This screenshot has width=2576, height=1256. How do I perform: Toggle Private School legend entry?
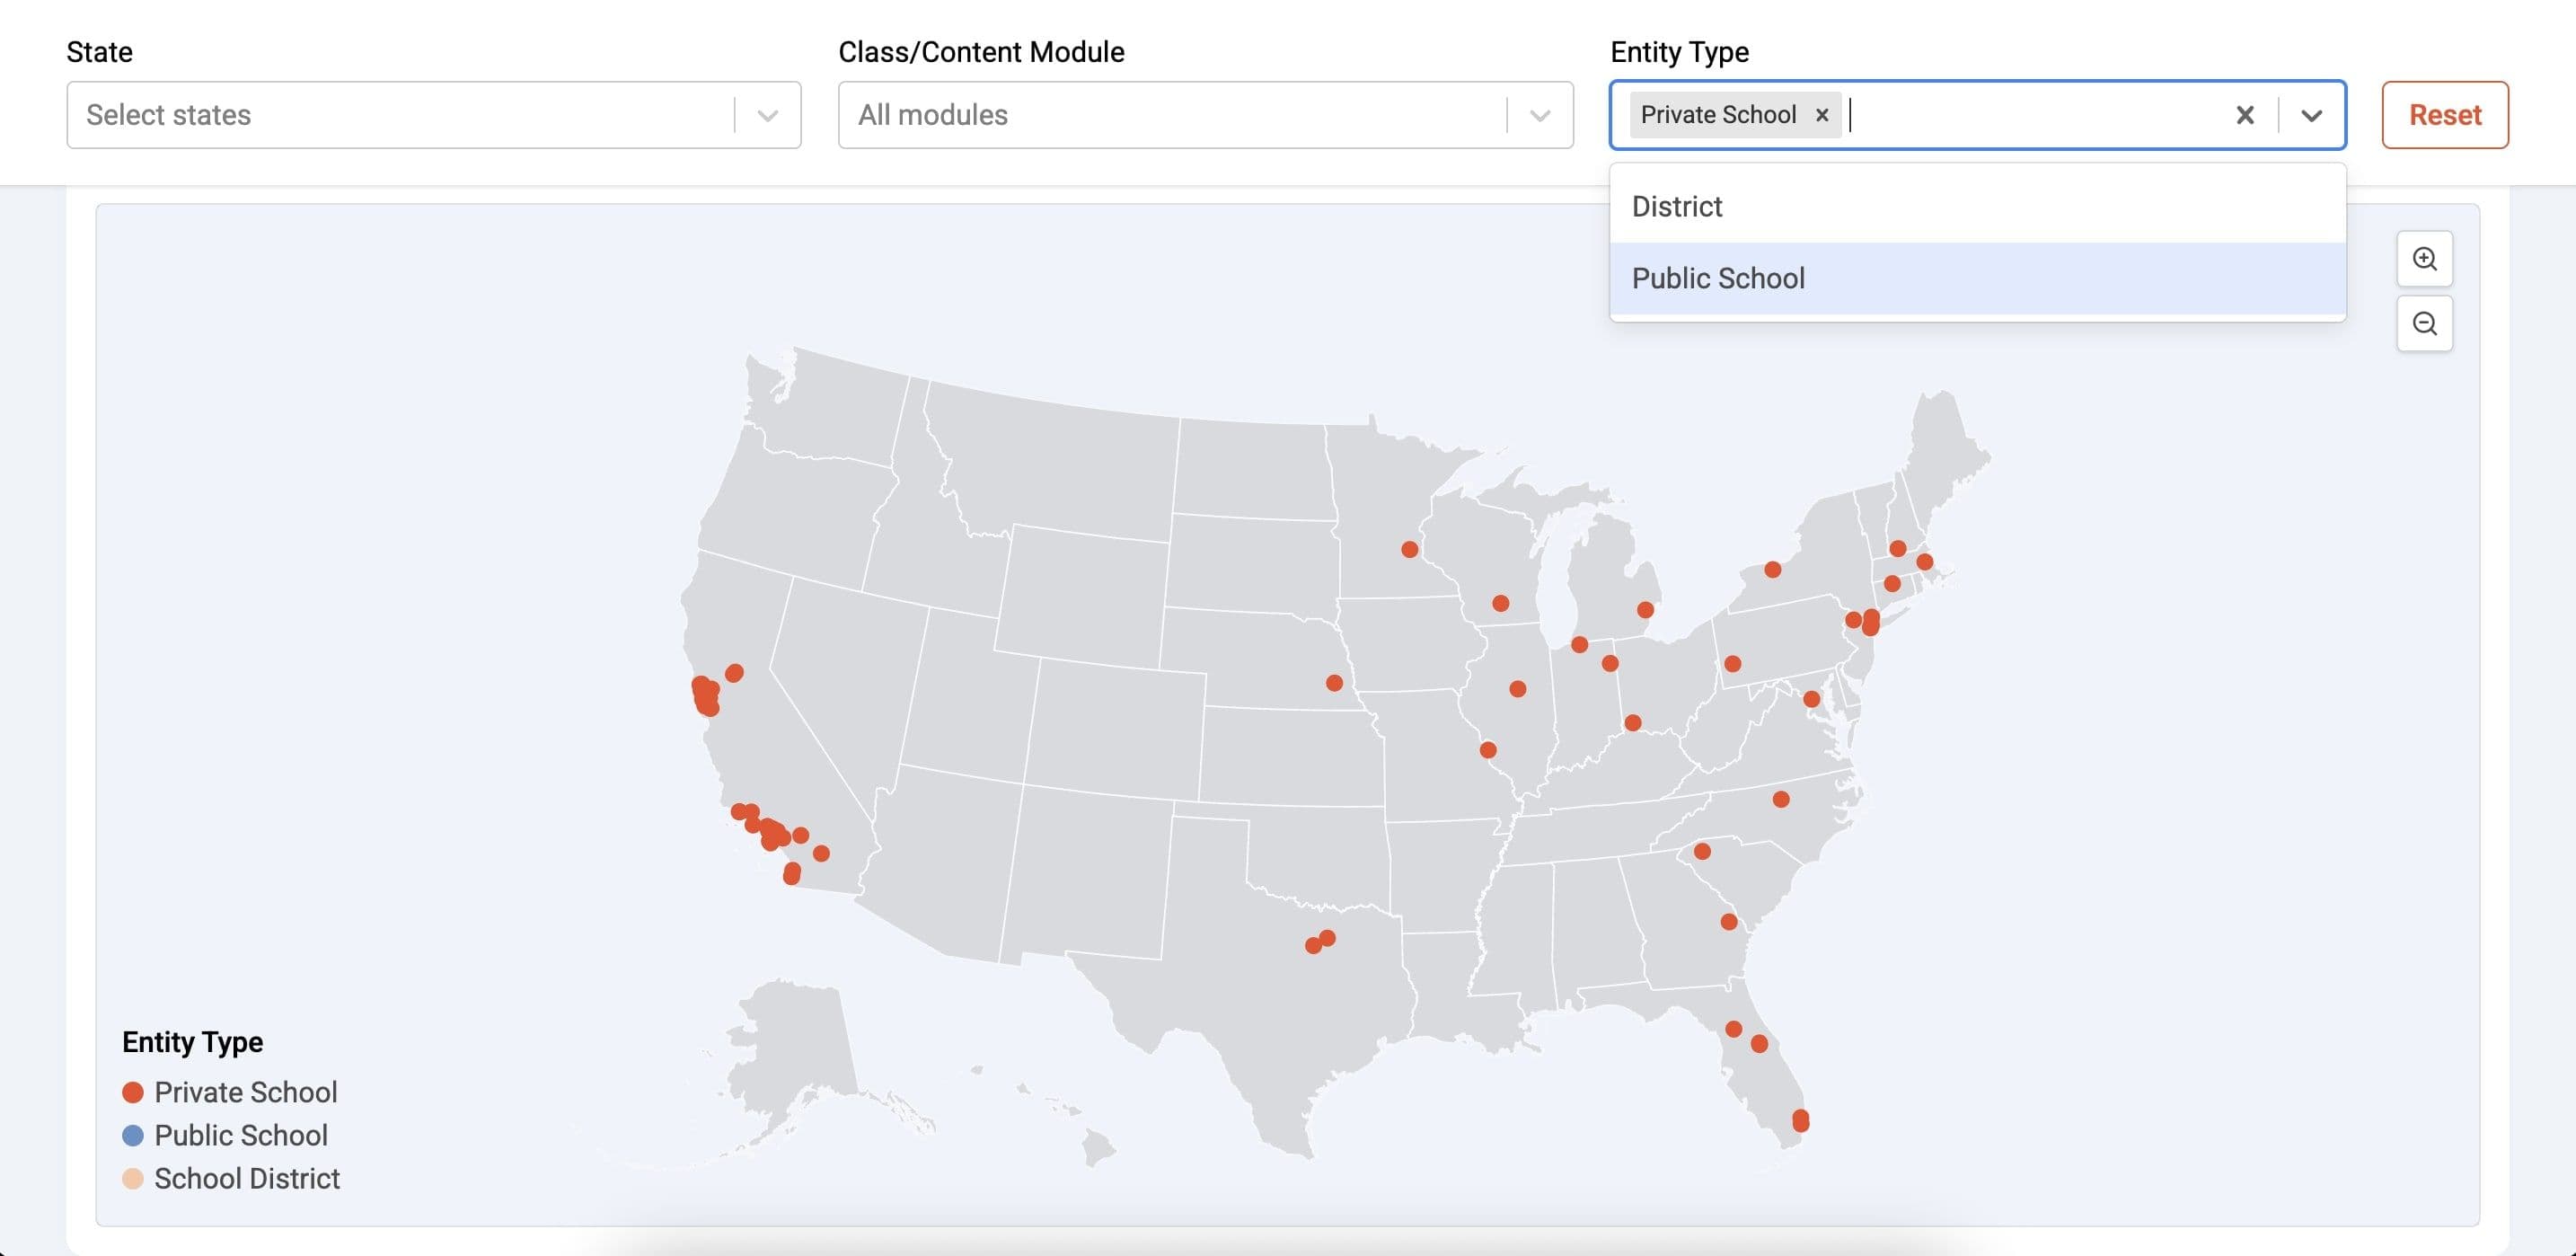tap(245, 1092)
